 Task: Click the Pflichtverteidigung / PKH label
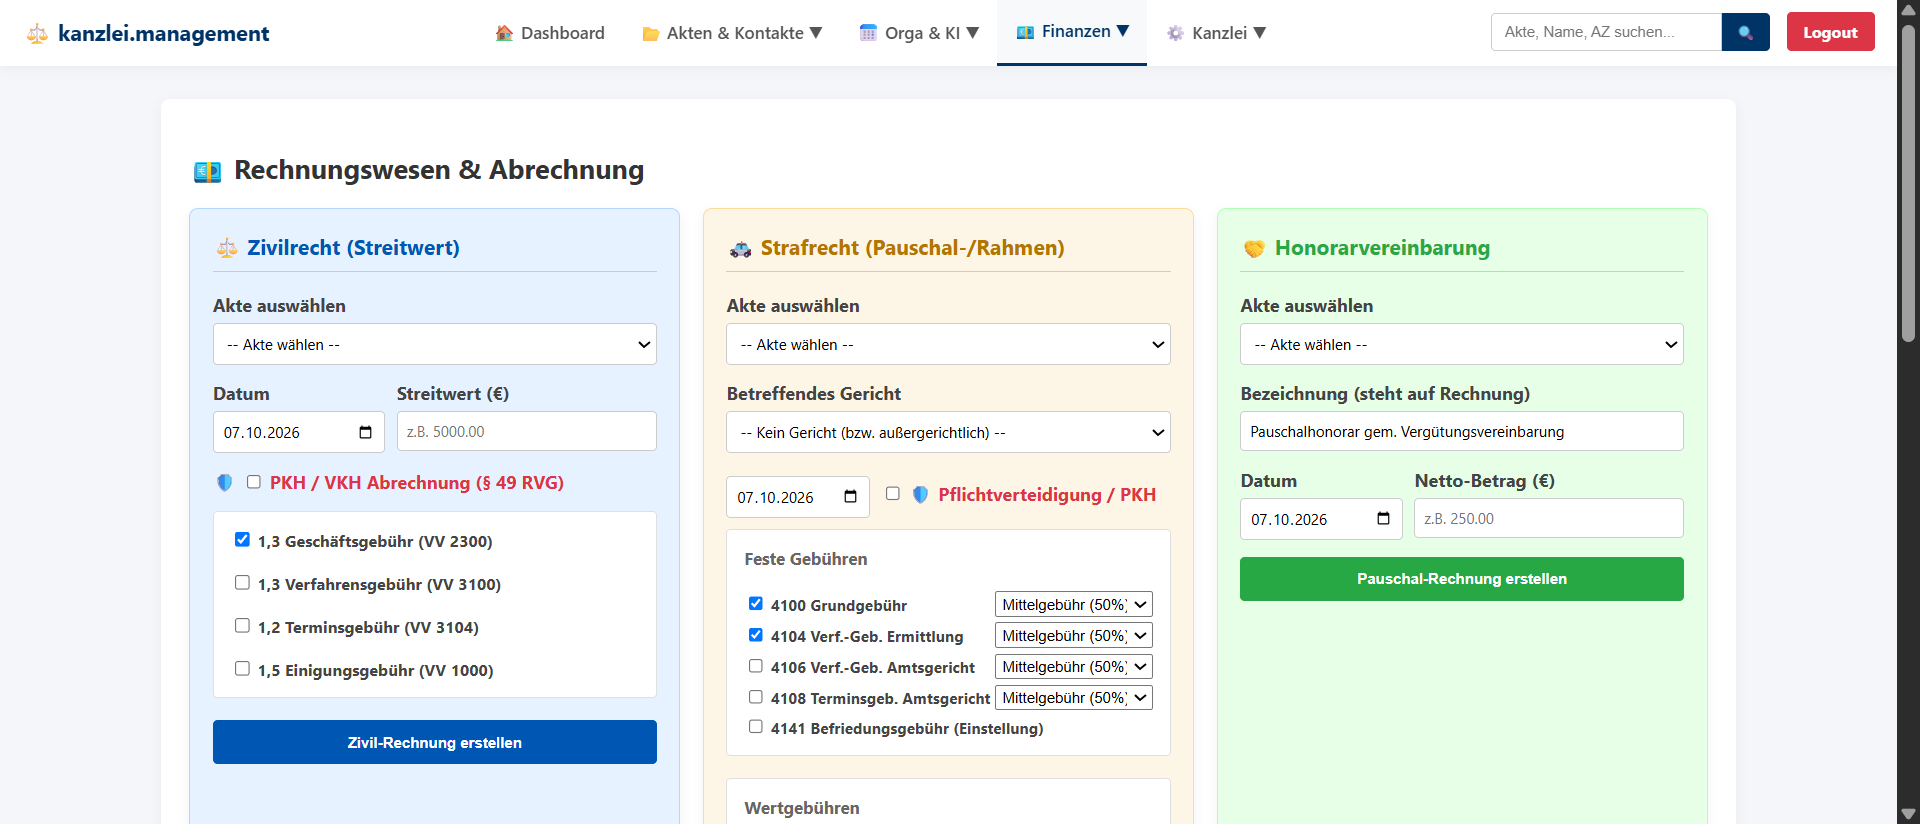tap(1047, 495)
